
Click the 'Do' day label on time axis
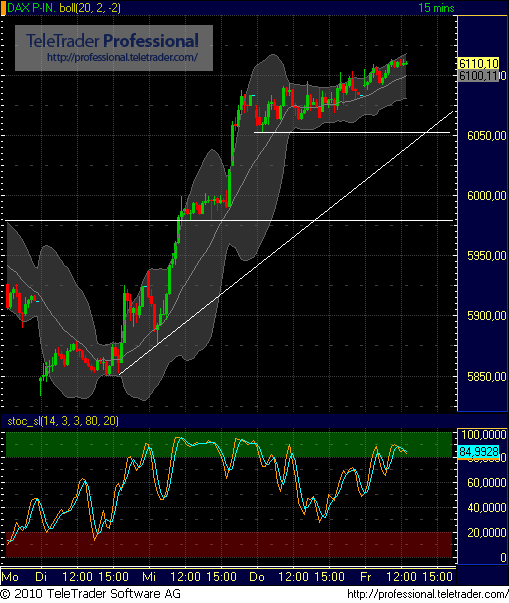tap(257, 577)
